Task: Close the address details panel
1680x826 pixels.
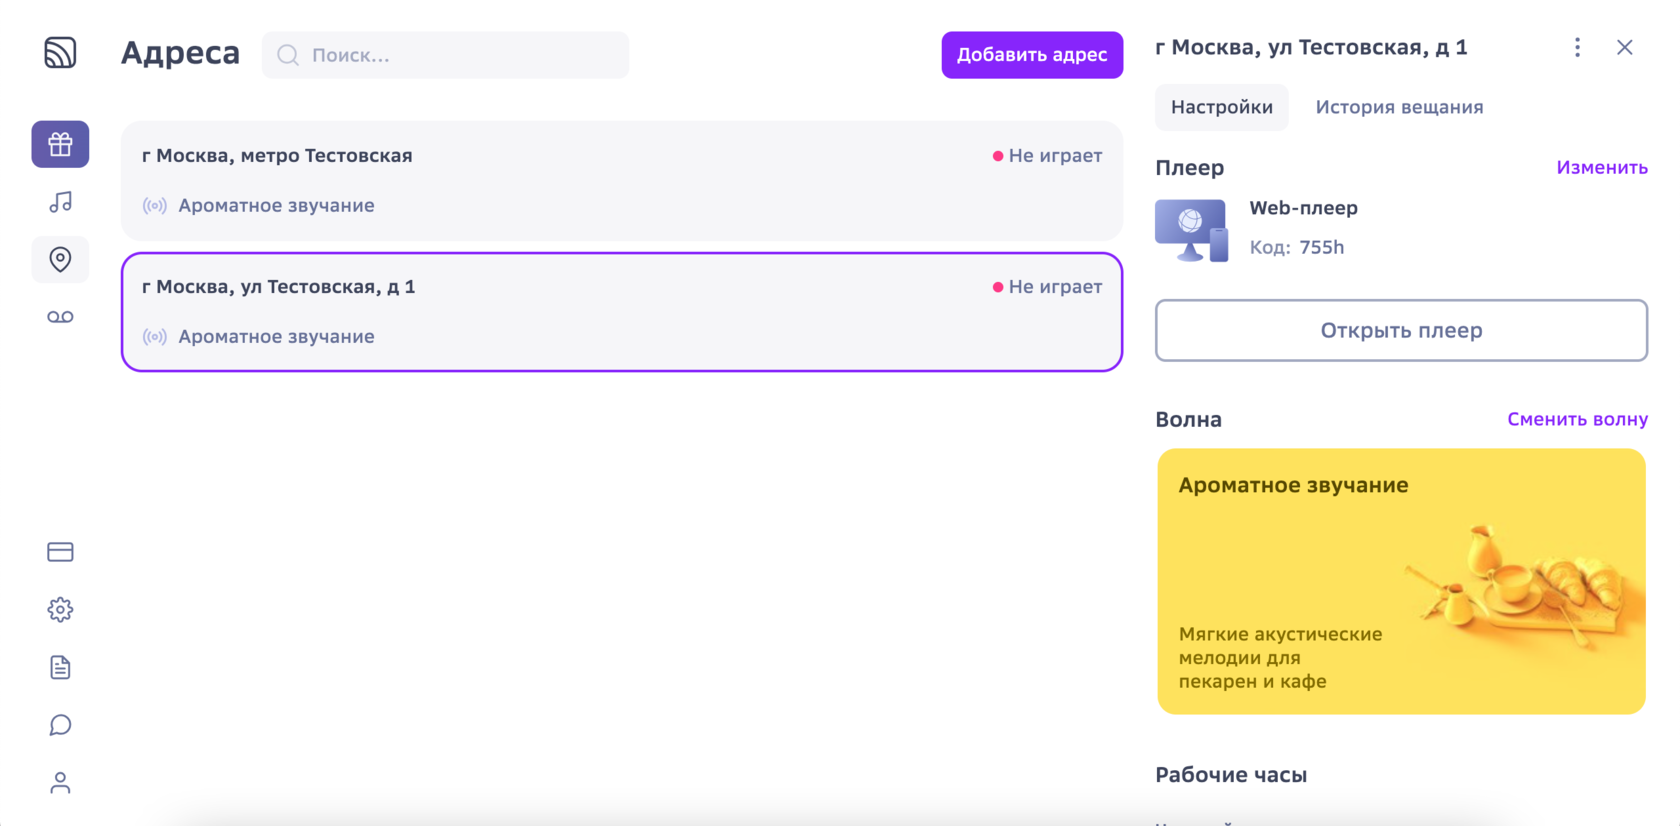Action: (1625, 48)
